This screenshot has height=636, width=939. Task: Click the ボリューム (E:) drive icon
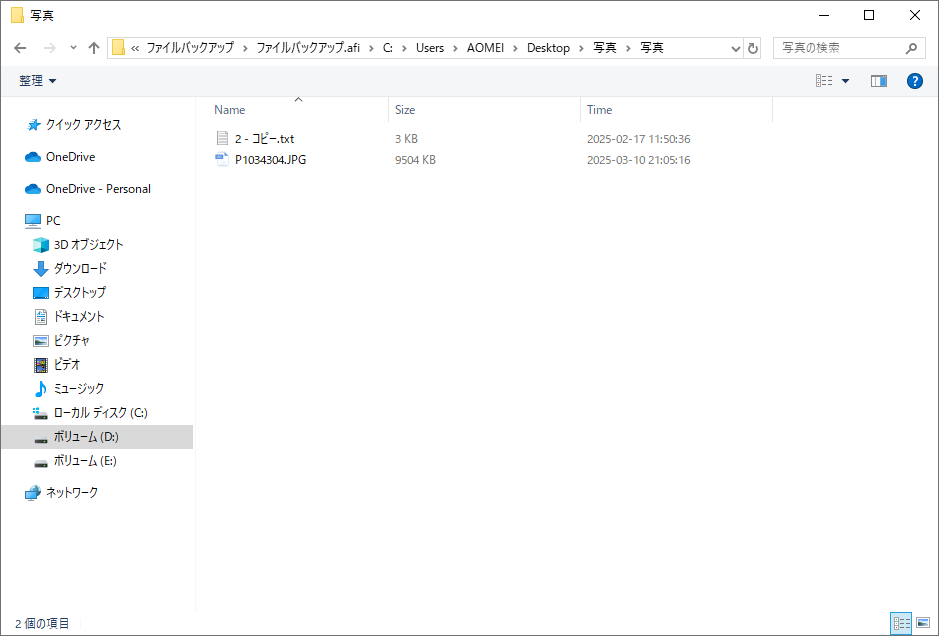(41, 463)
